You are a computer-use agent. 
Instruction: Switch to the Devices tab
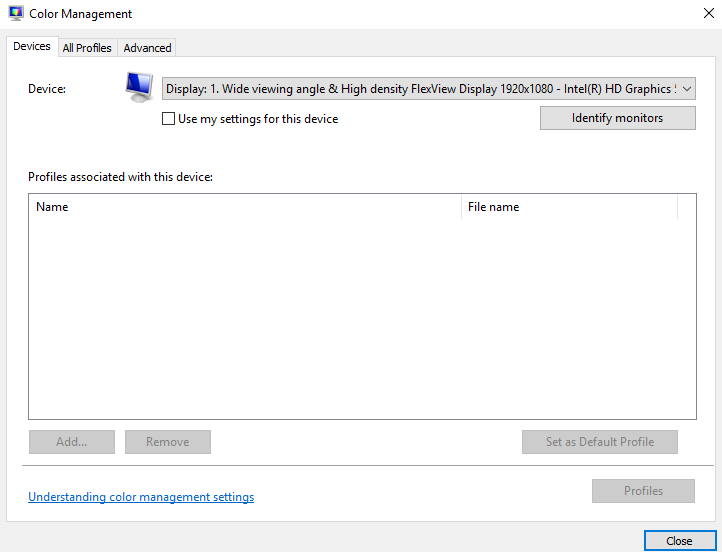pyautogui.click(x=32, y=46)
